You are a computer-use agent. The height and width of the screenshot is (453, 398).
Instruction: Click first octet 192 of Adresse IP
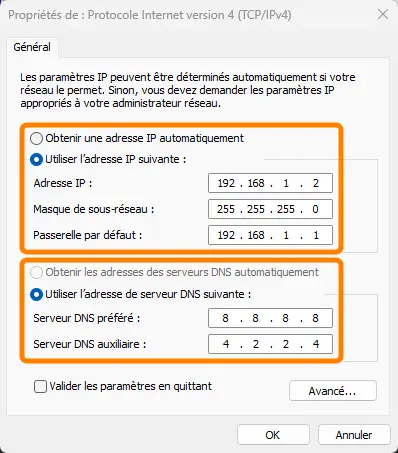coord(226,183)
